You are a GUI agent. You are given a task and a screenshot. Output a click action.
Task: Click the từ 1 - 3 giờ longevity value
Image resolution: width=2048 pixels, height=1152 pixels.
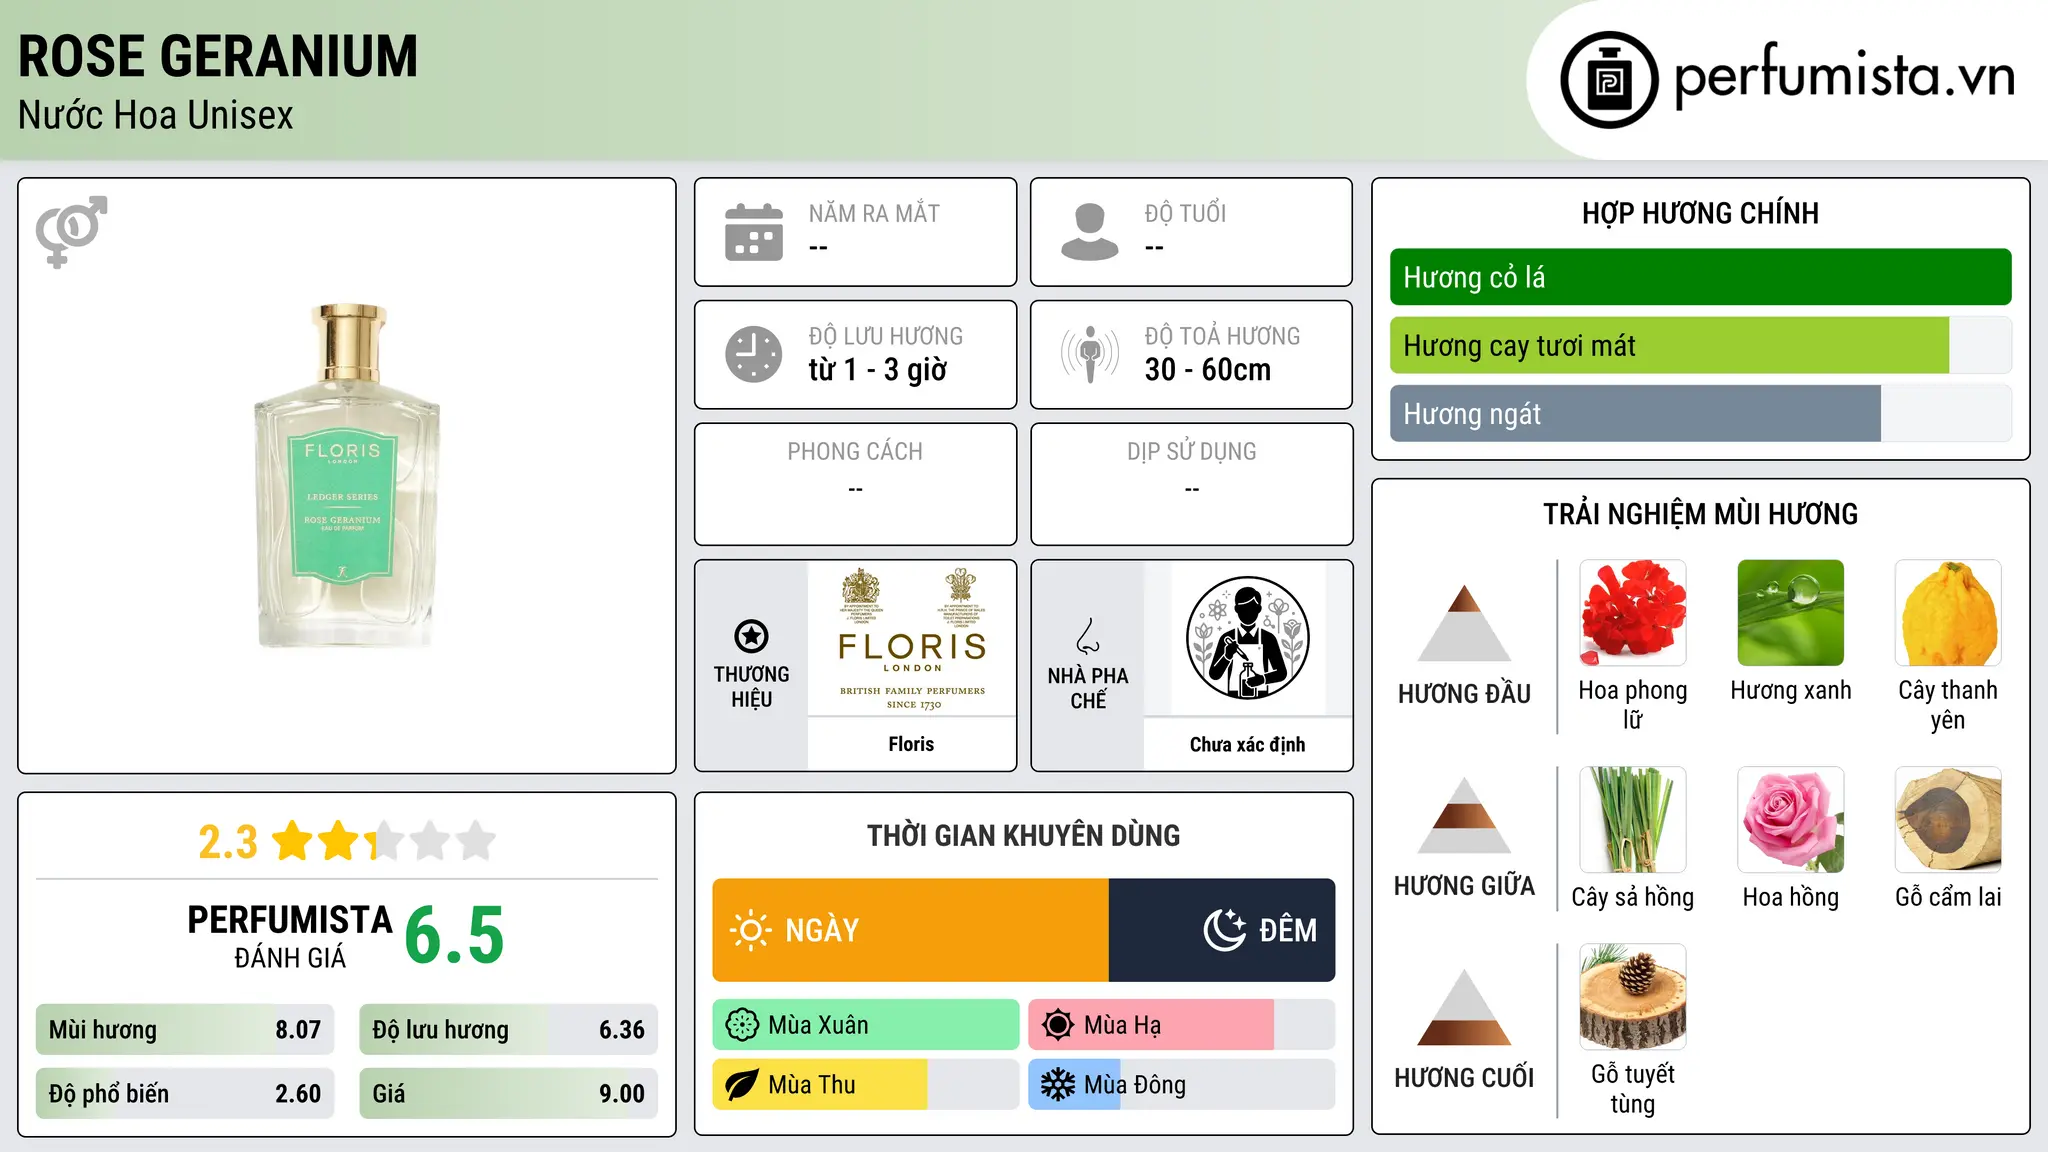pos(877,370)
